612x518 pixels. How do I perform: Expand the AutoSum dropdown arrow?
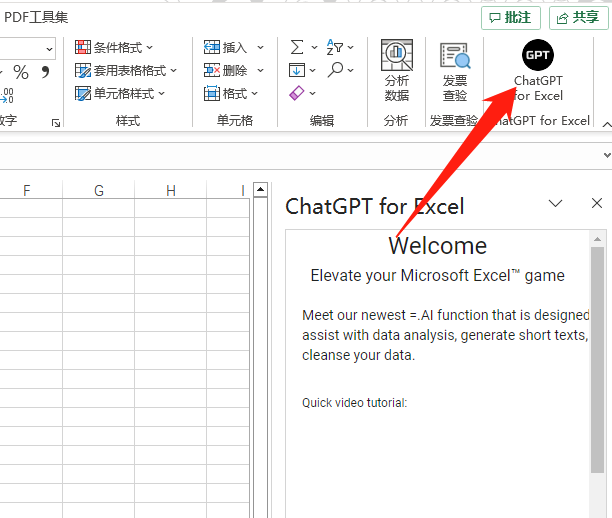(314, 48)
